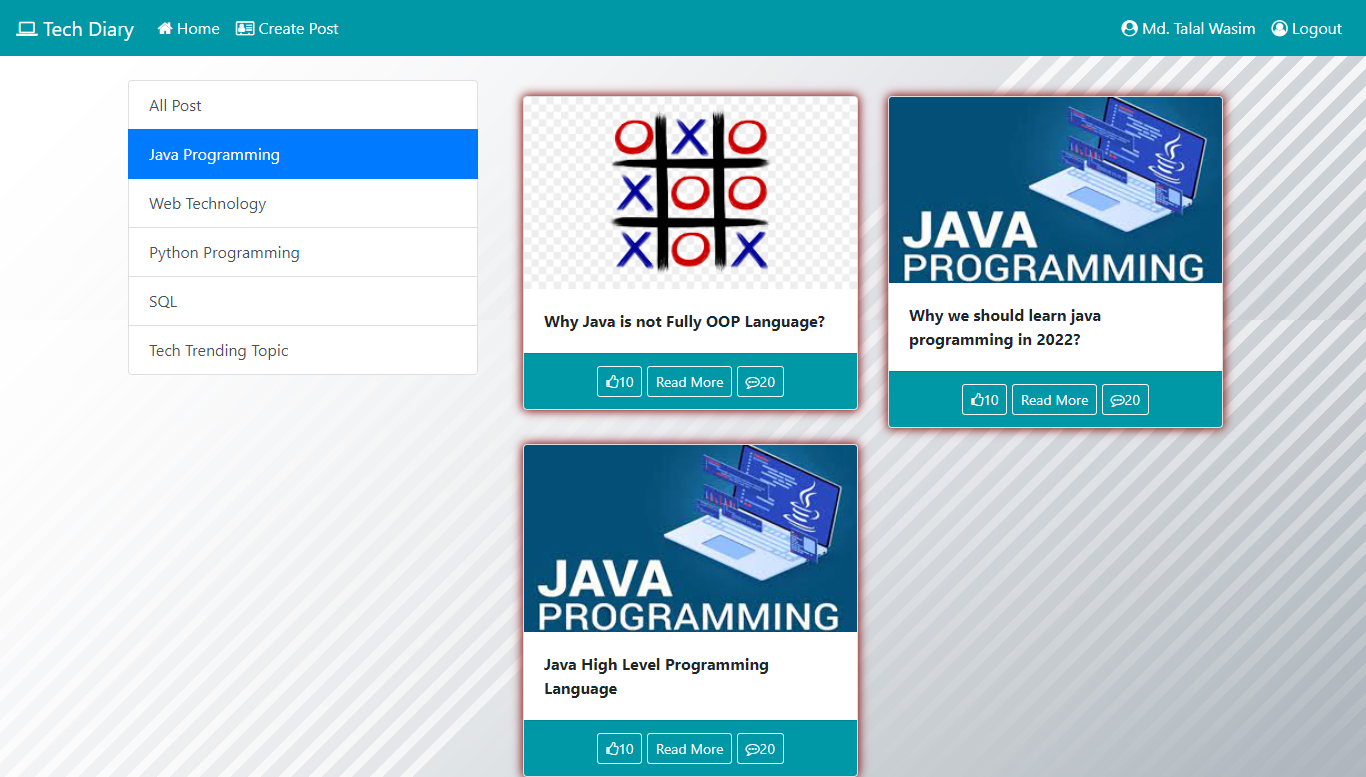Open Create Post page
The height and width of the screenshot is (777, 1366).
[x=287, y=29]
